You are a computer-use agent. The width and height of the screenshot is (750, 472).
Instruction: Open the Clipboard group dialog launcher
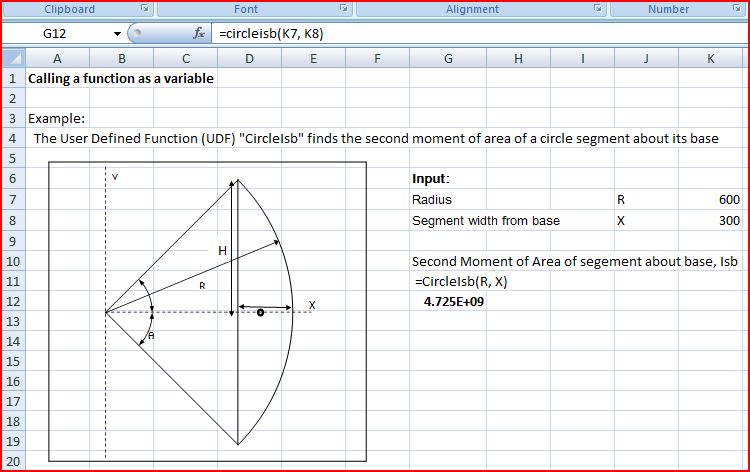pos(145,9)
